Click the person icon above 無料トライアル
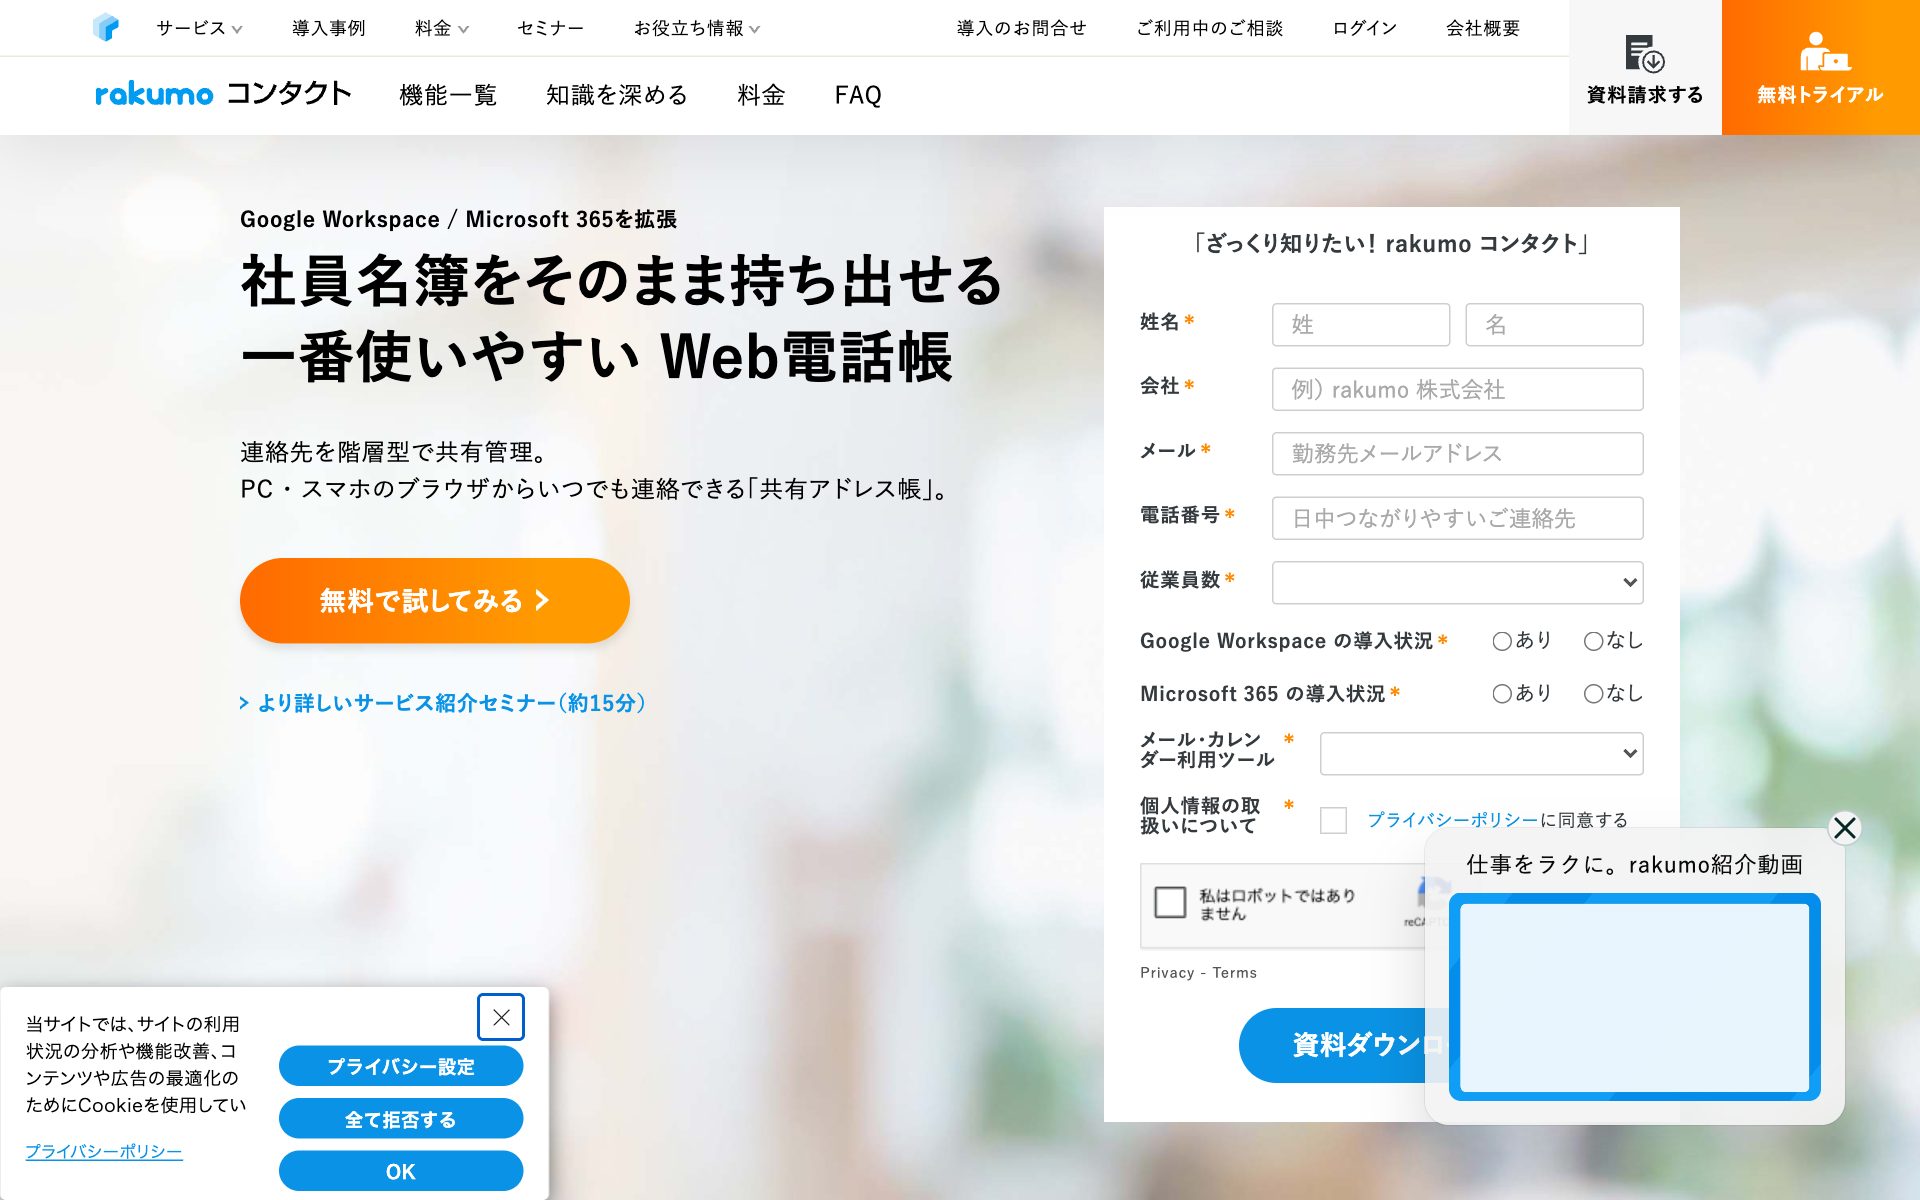Viewport: 1920px width, 1200px height. [x=1823, y=51]
